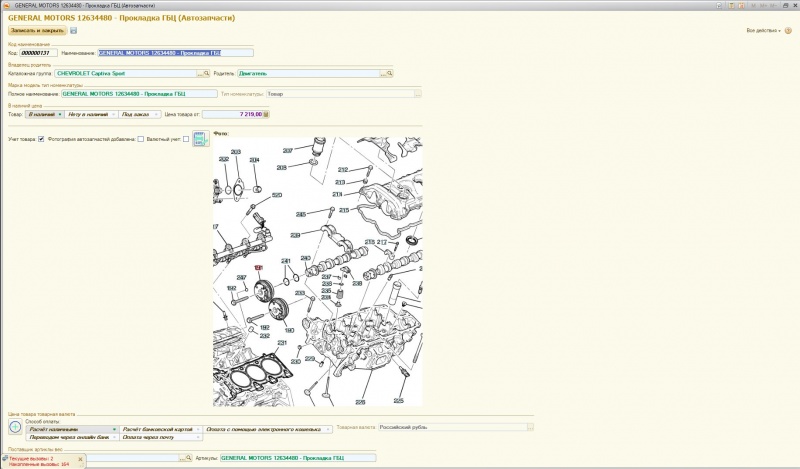Click the M+ button in title bar
This screenshot has width=800, height=469.
(x=764, y=5)
